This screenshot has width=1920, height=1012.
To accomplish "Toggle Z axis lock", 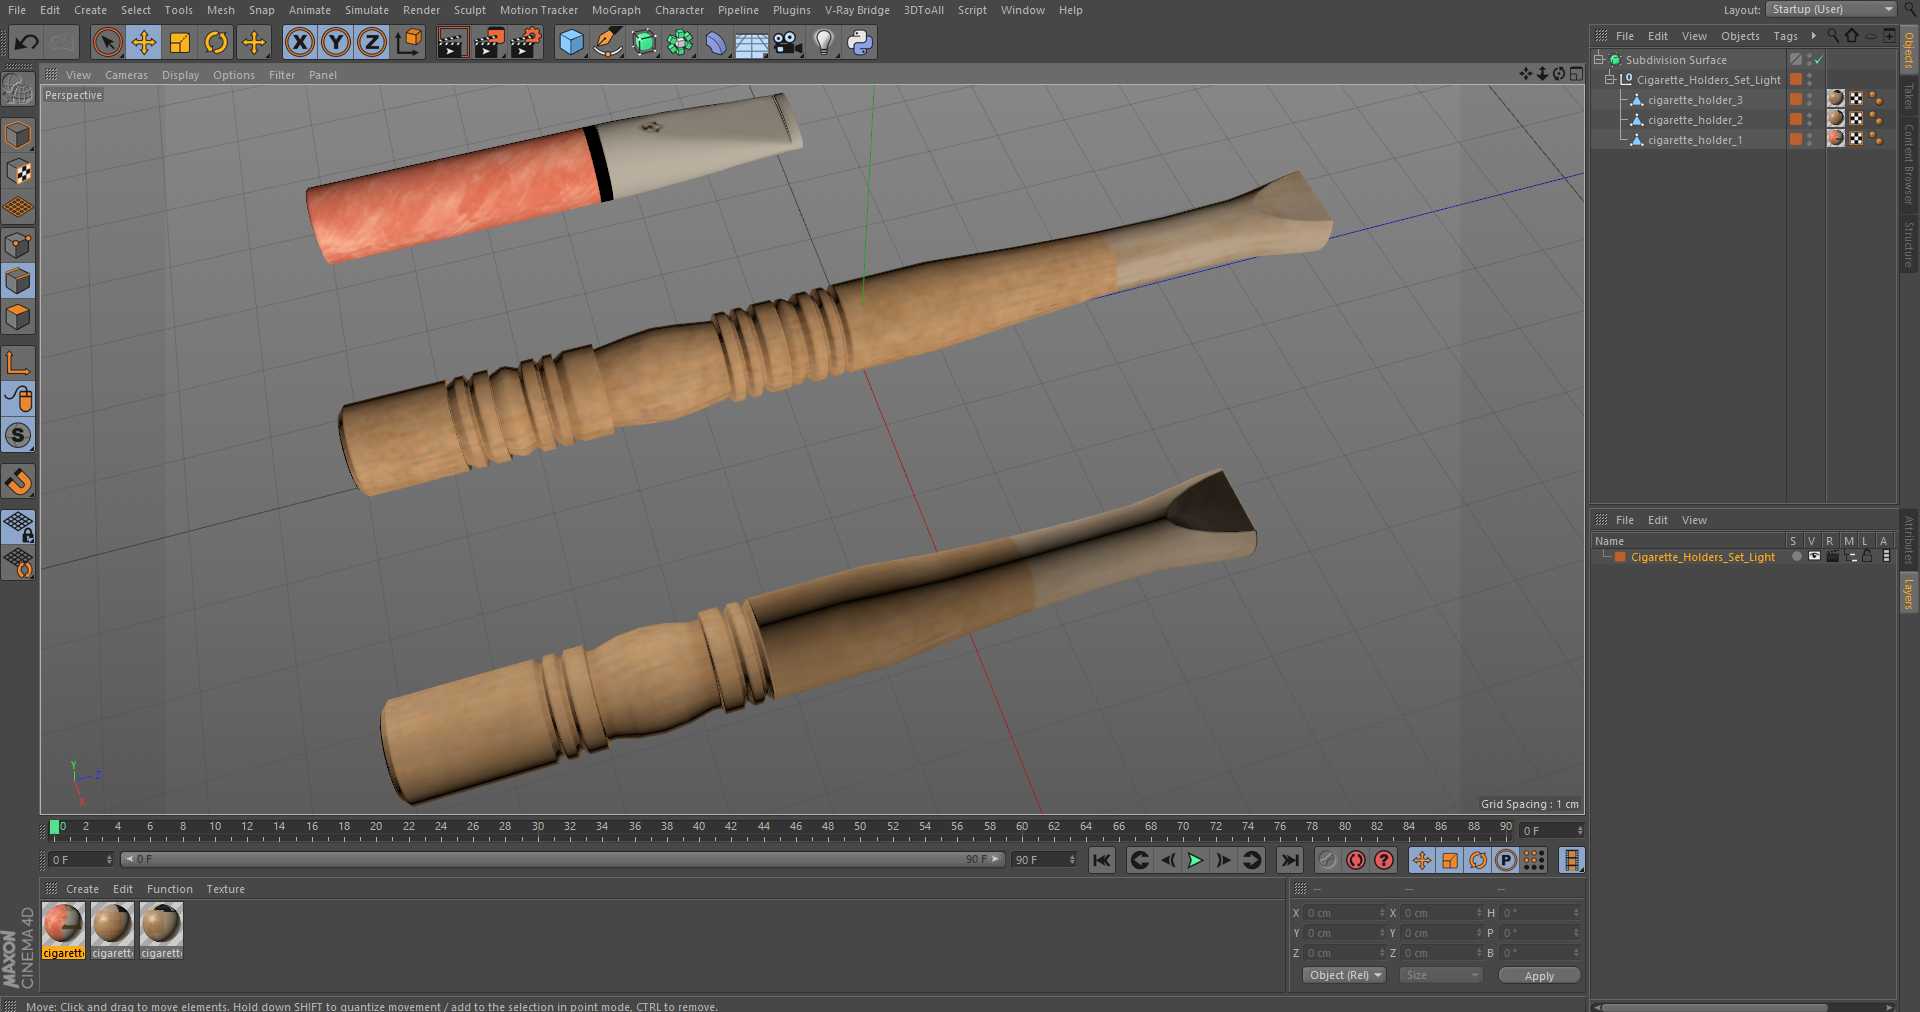I will [x=372, y=42].
